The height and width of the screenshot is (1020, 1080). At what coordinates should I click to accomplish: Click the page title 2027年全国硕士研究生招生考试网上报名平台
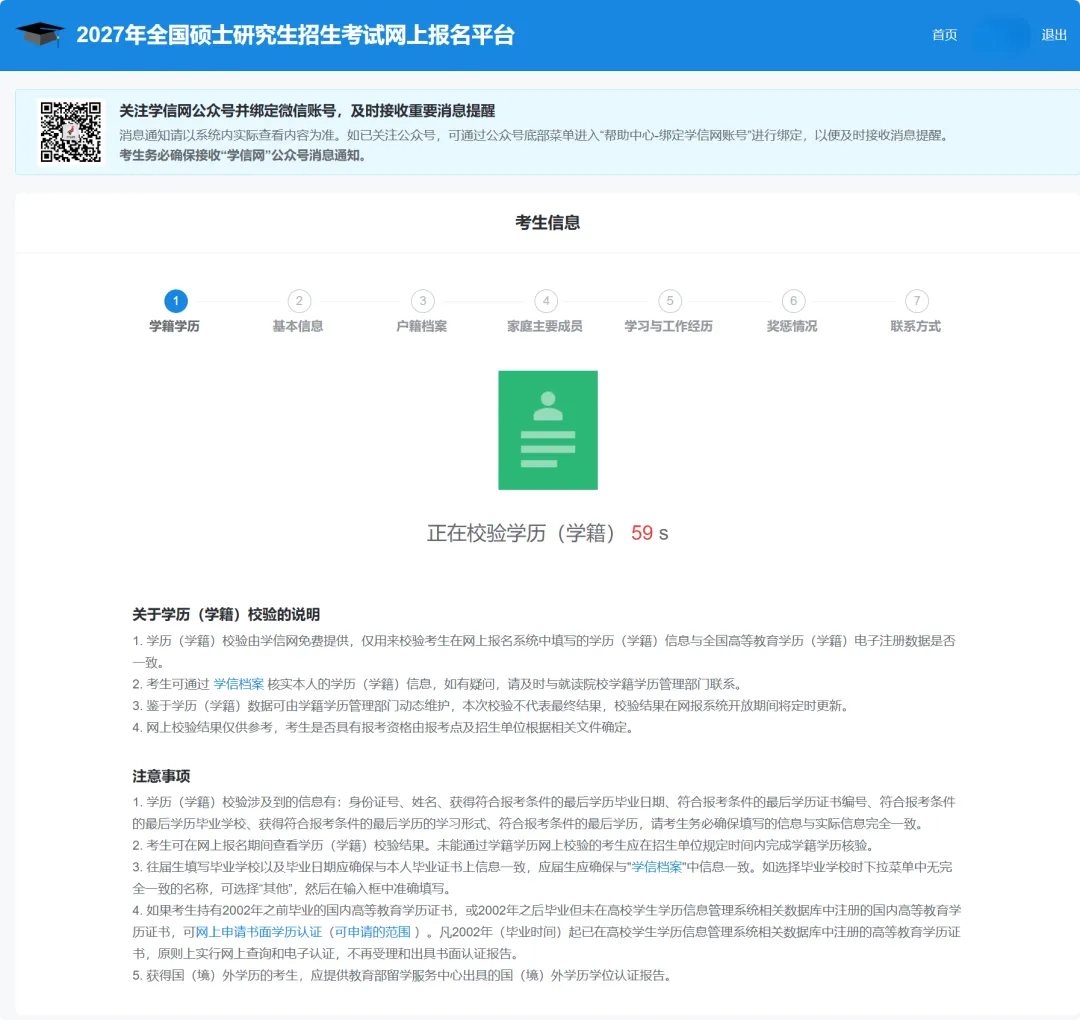(295, 35)
